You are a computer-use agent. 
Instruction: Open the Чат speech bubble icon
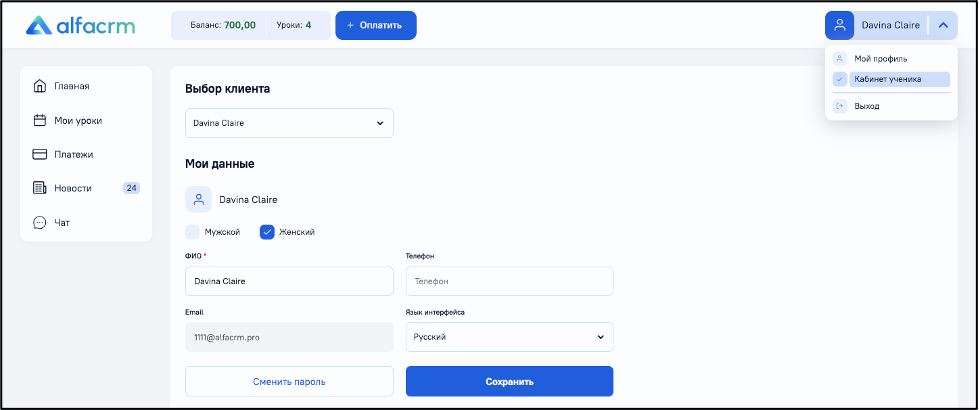(x=39, y=222)
